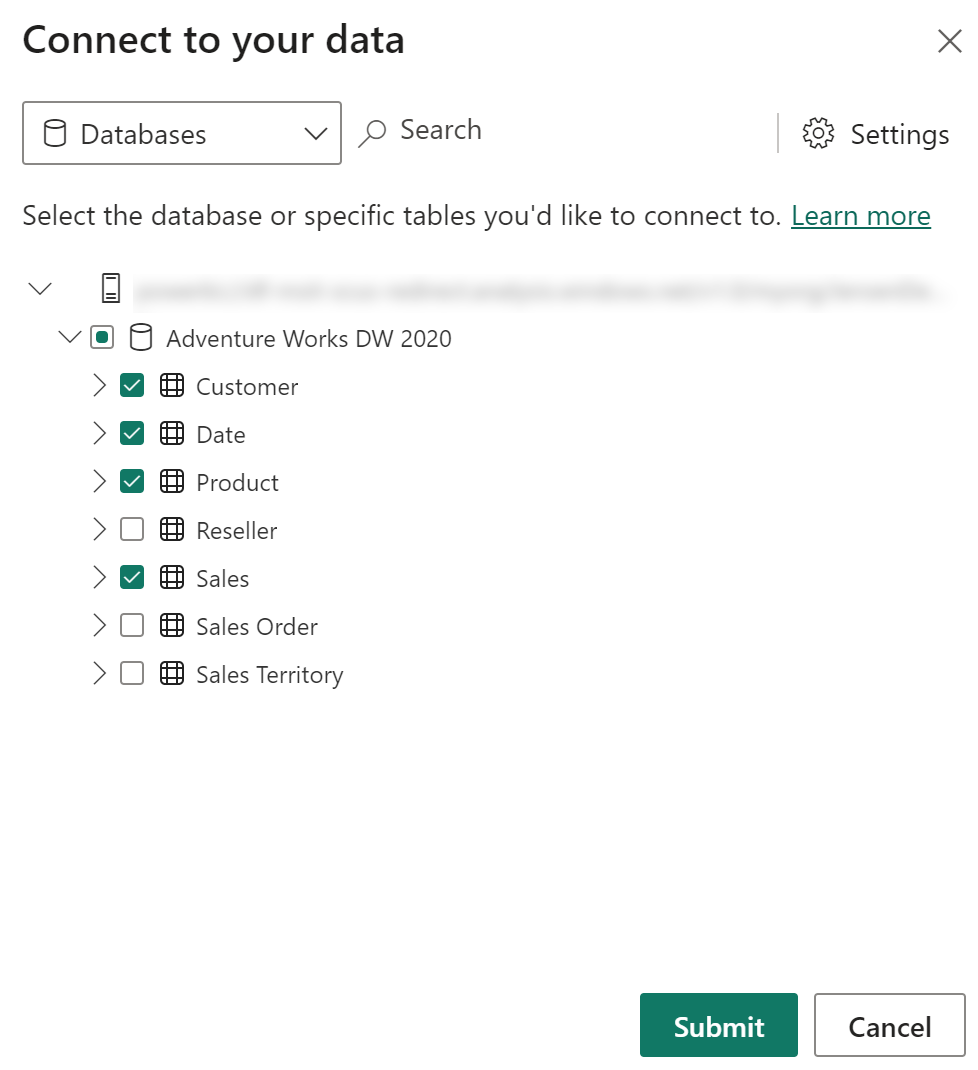This screenshot has height=1070, width=978.
Task: Click the table icon next to Sales Territory
Action: [x=172, y=674]
